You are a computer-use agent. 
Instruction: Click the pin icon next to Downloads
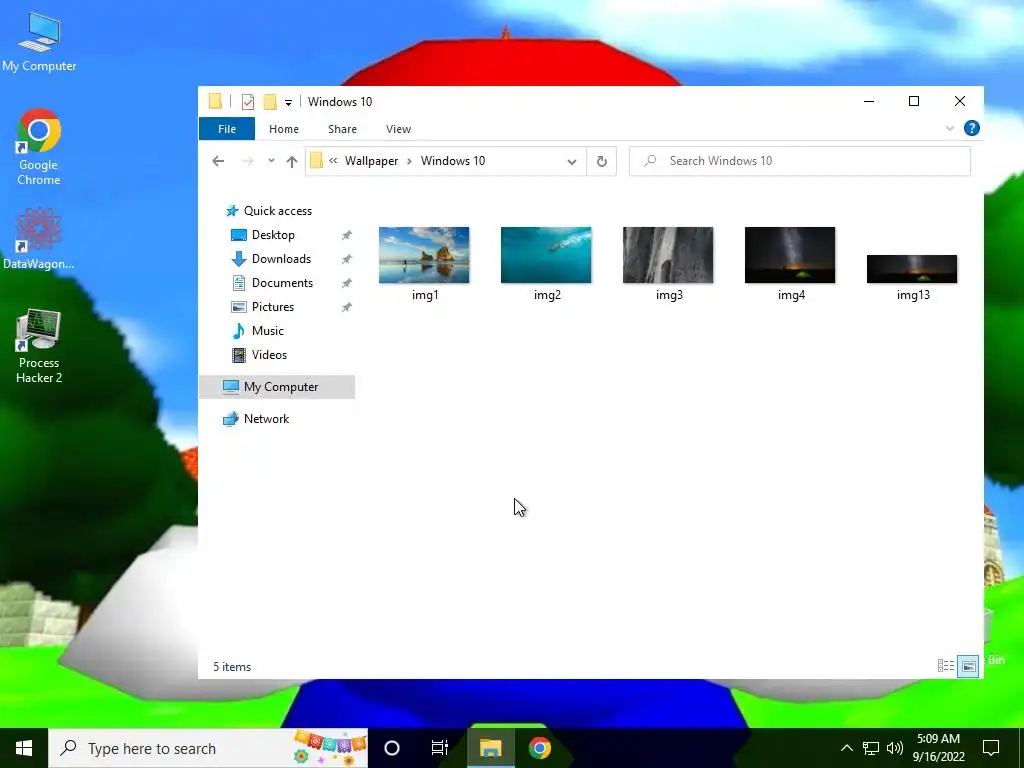[x=347, y=259]
